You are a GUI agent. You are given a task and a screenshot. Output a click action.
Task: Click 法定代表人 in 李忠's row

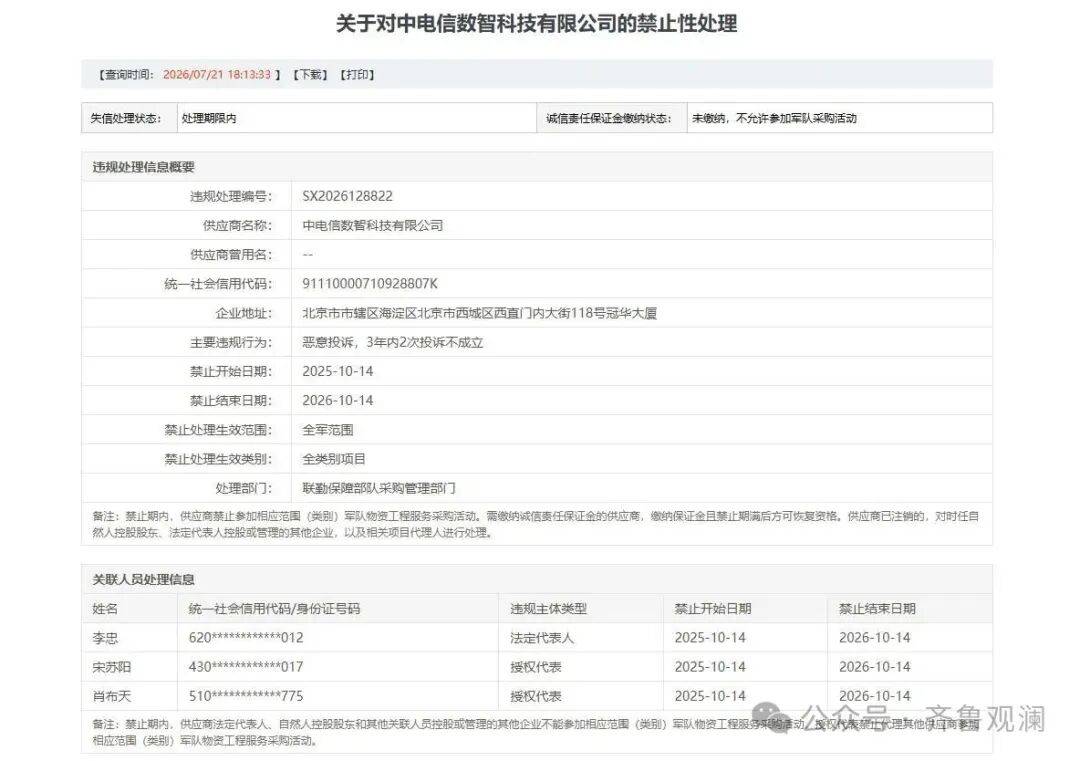[x=542, y=638]
